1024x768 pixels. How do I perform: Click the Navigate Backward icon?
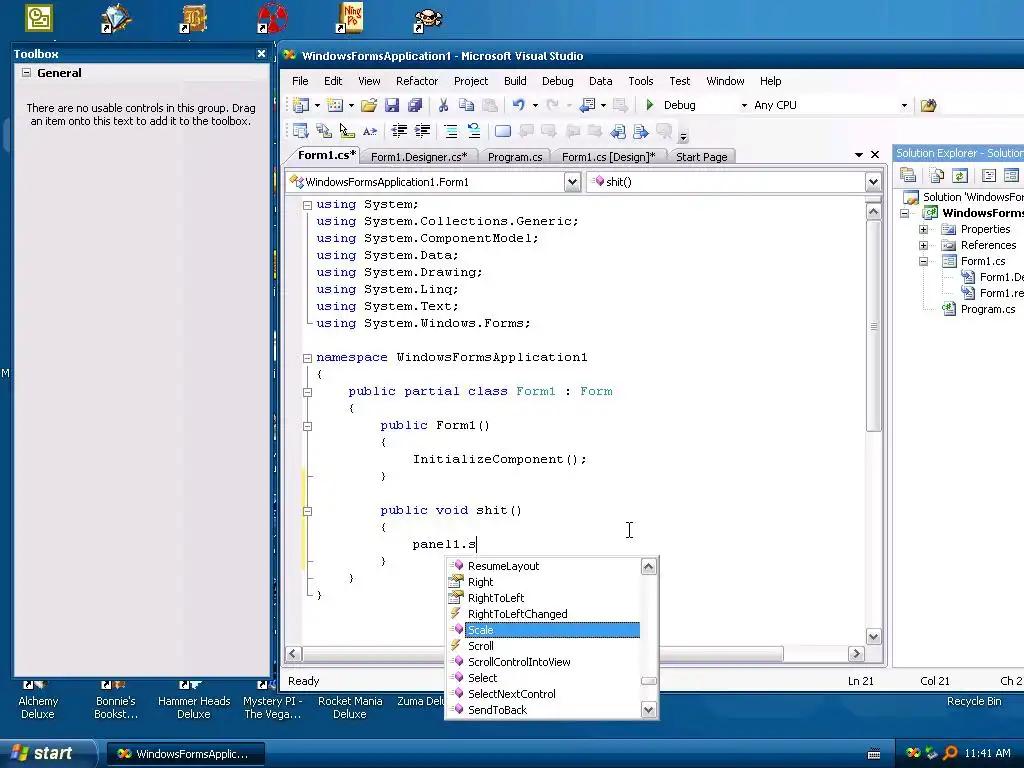[587, 105]
